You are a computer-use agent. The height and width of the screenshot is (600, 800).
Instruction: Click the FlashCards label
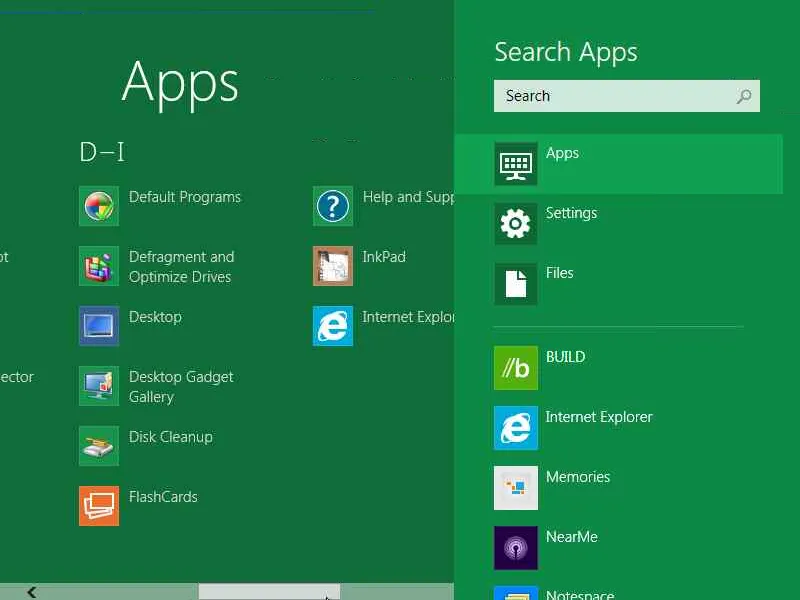pos(163,497)
